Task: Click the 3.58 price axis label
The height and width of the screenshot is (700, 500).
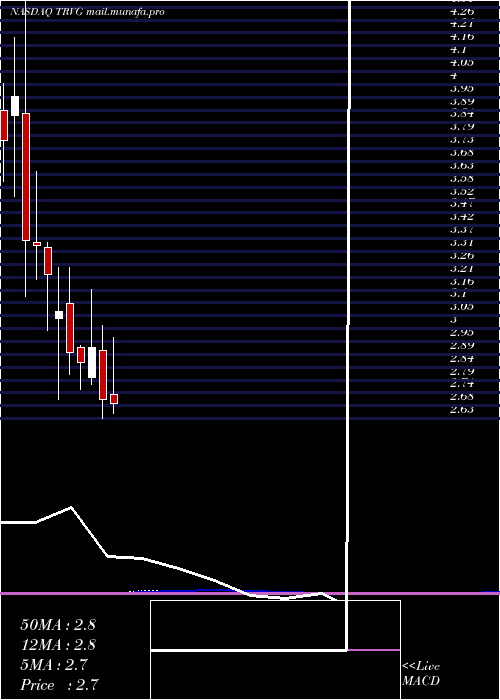Action: click(x=462, y=179)
